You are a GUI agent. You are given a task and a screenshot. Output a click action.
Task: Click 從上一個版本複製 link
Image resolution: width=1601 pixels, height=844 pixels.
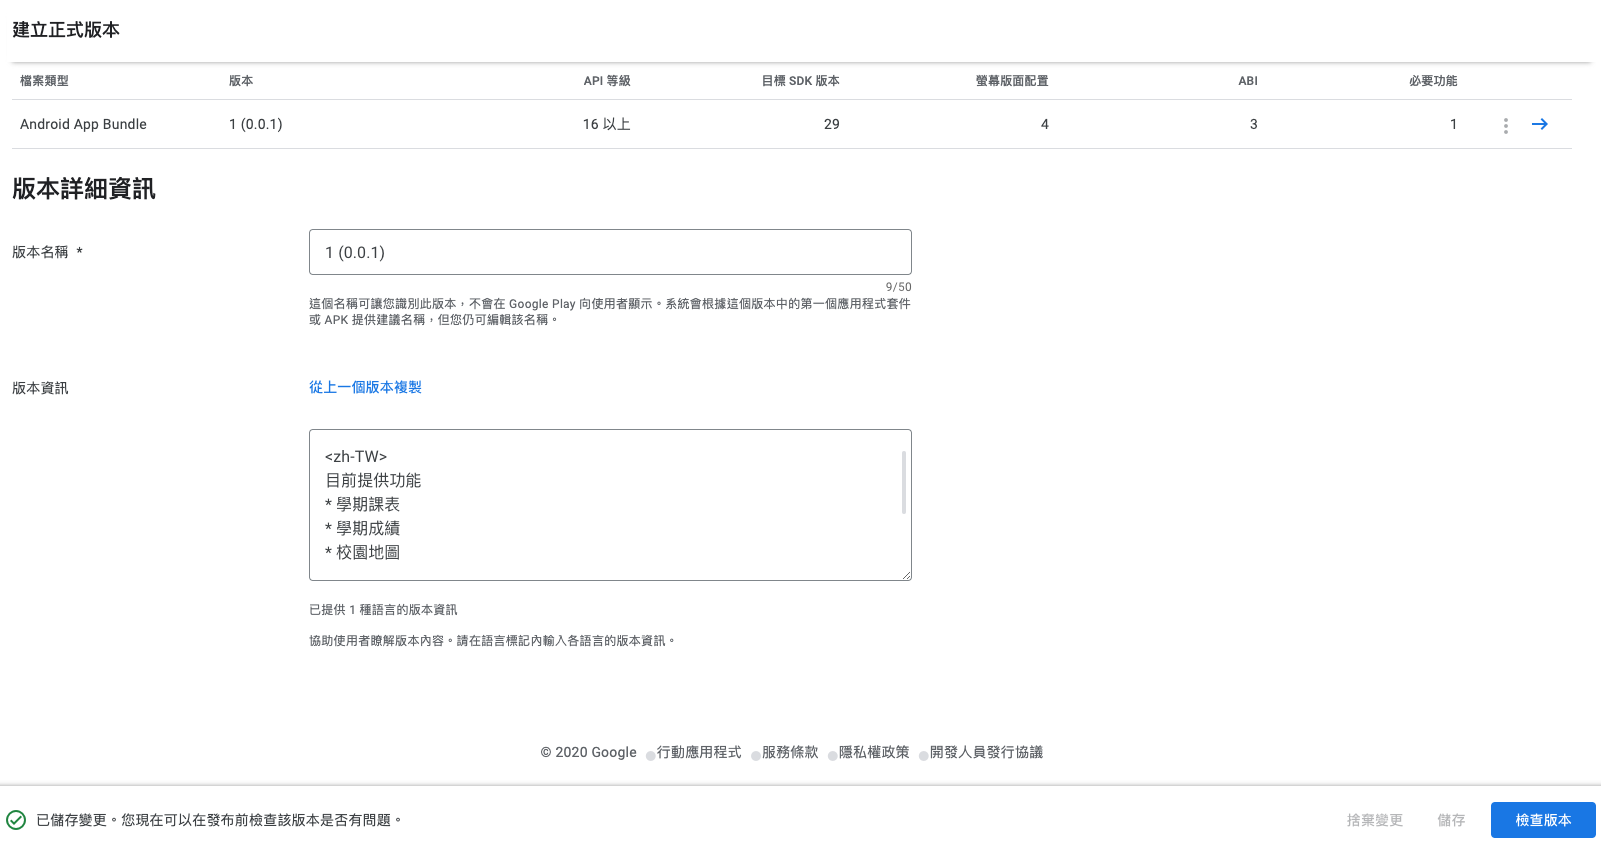pos(365,387)
